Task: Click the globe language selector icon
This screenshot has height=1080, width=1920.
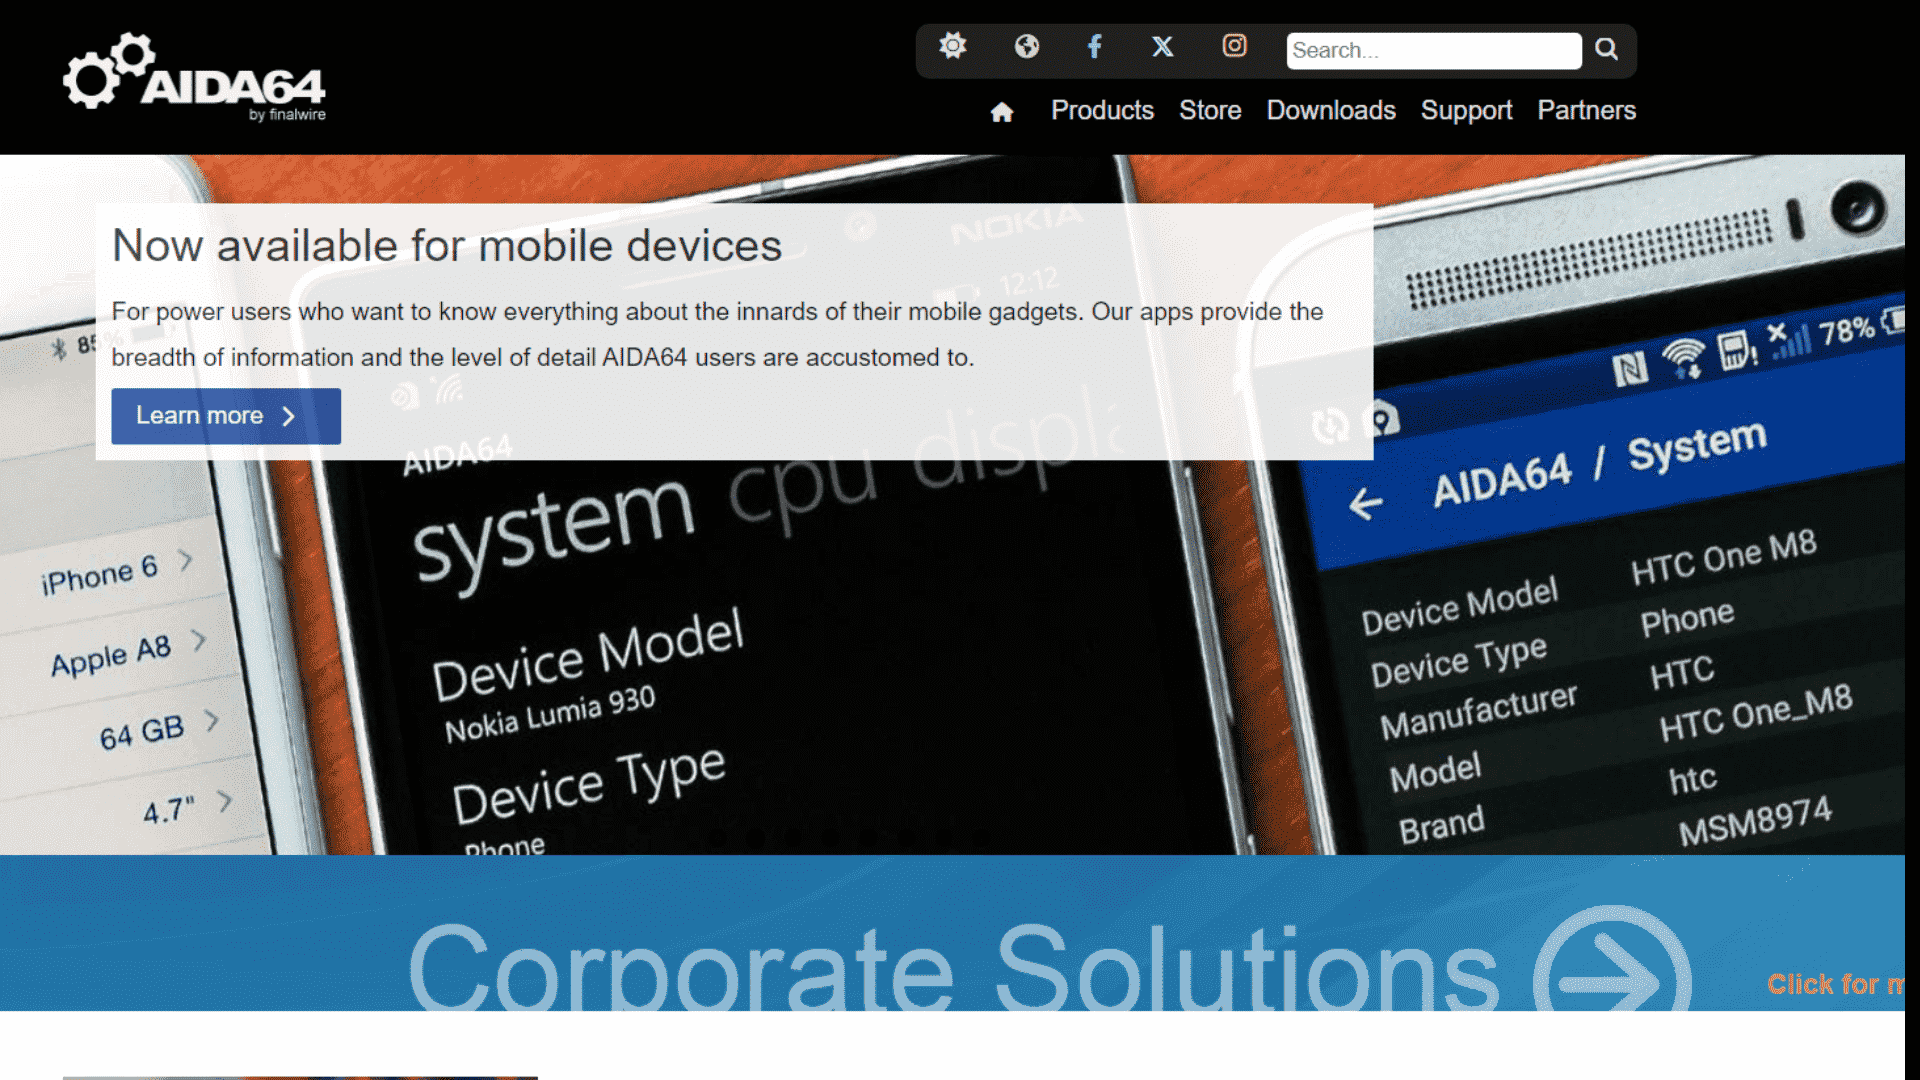Action: coord(1026,46)
